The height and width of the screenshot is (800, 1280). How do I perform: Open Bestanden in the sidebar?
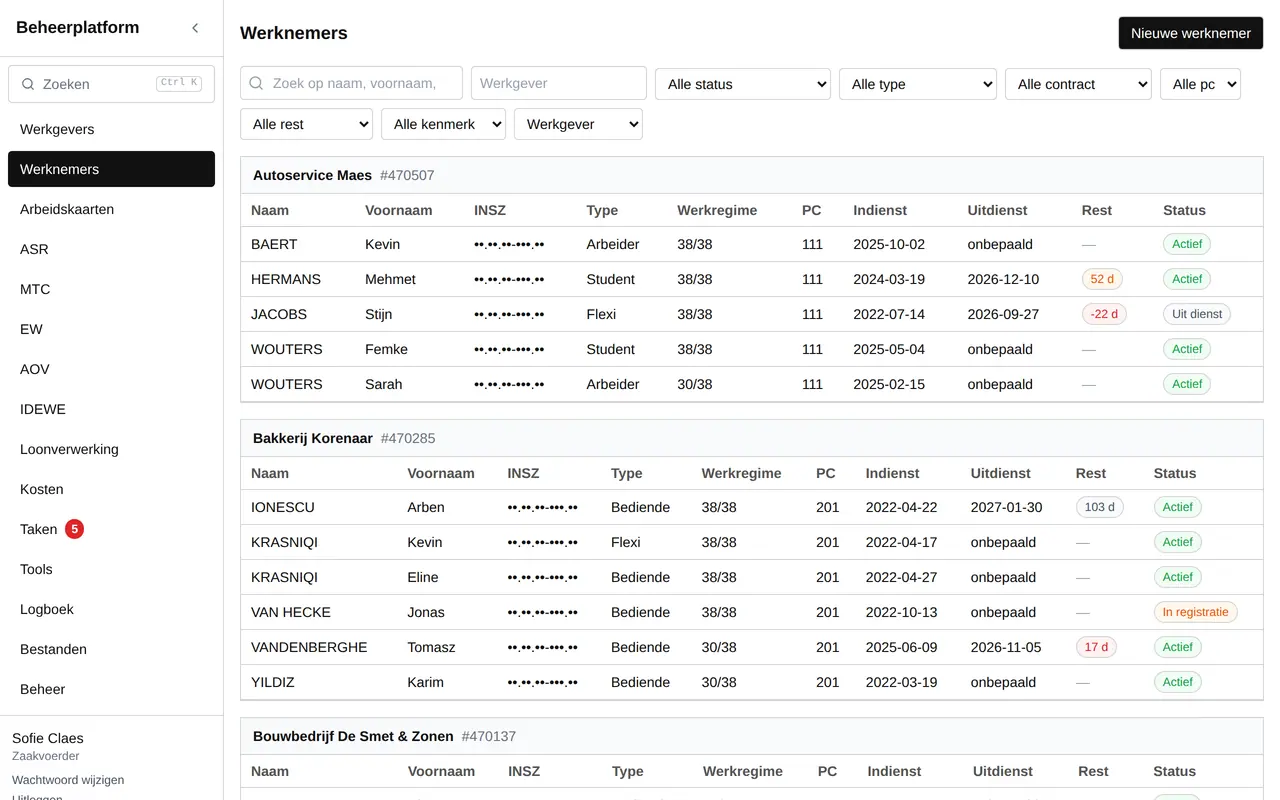tap(111, 649)
